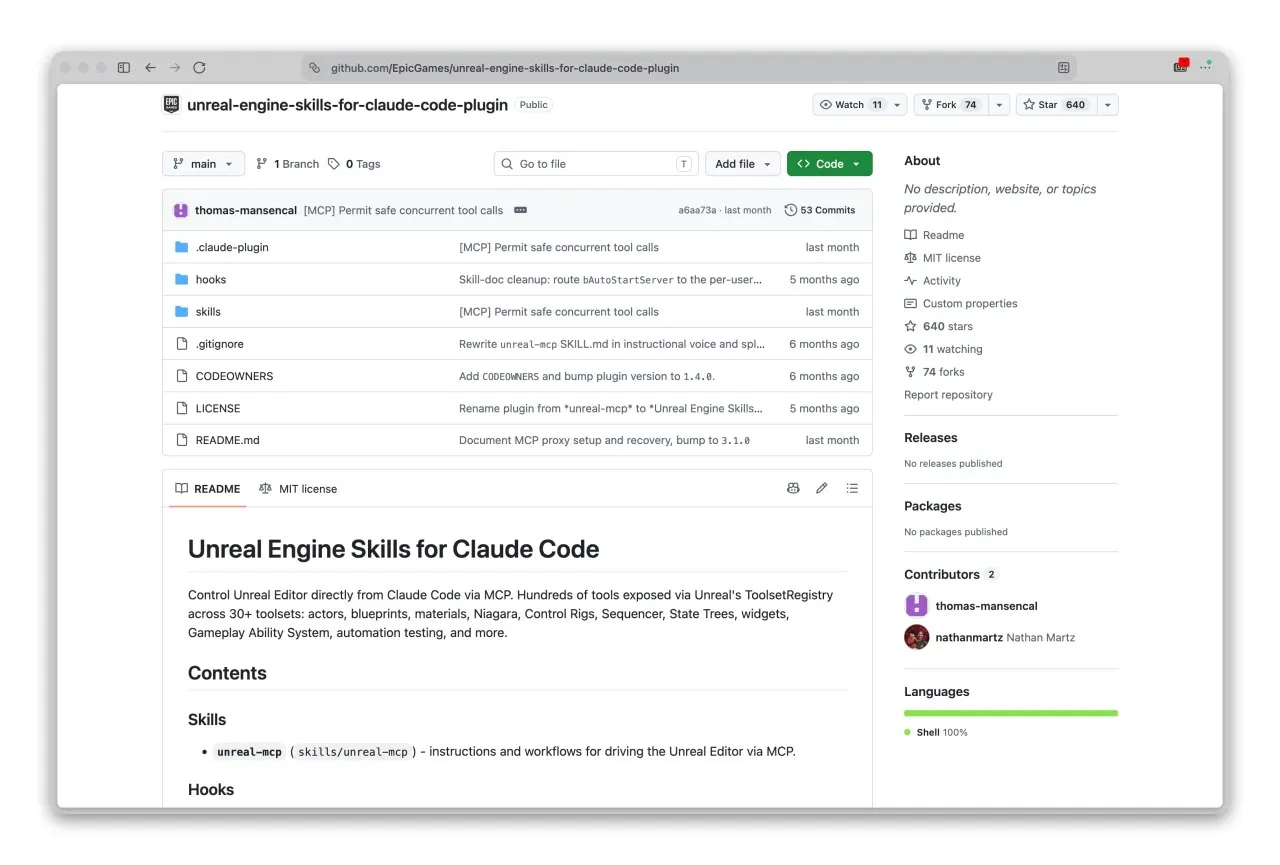1280x865 pixels.
Task: Click the browser reload icon
Action: pyautogui.click(x=199, y=68)
